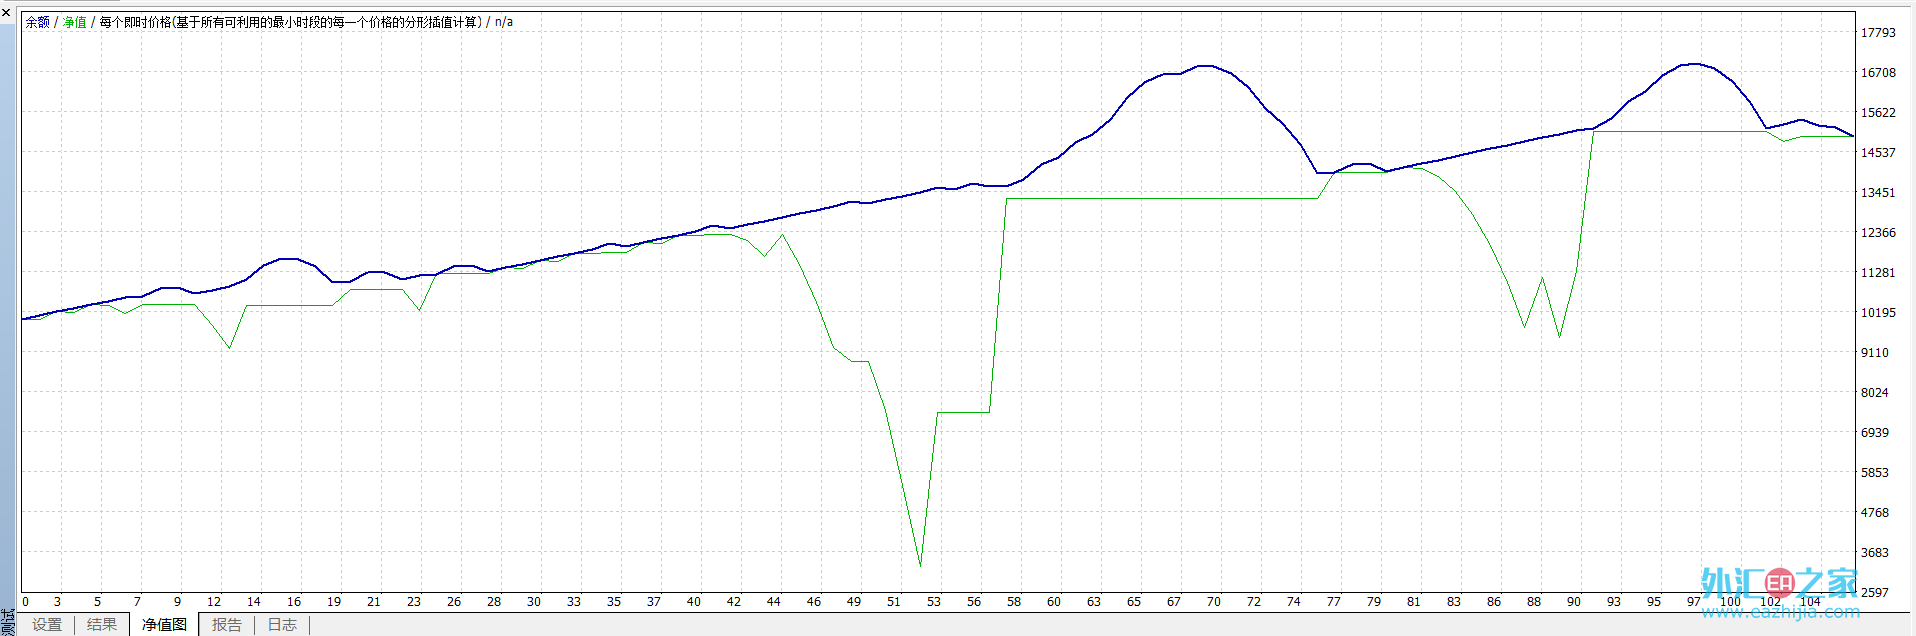1916x636 pixels.
Task: Click the 3683 value on vertical axis
Action: click(x=1875, y=553)
